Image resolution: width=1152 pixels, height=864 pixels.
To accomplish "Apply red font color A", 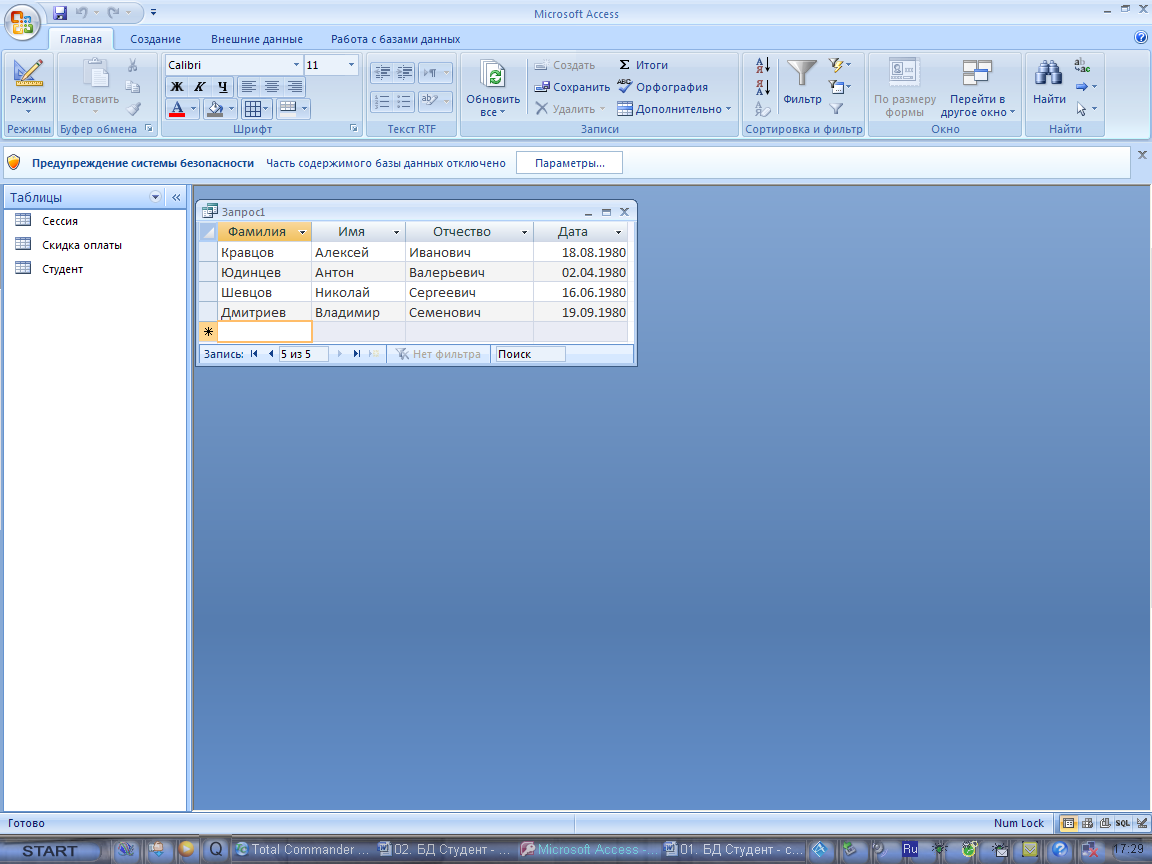I will pyautogui.click(x=177, y=109).
